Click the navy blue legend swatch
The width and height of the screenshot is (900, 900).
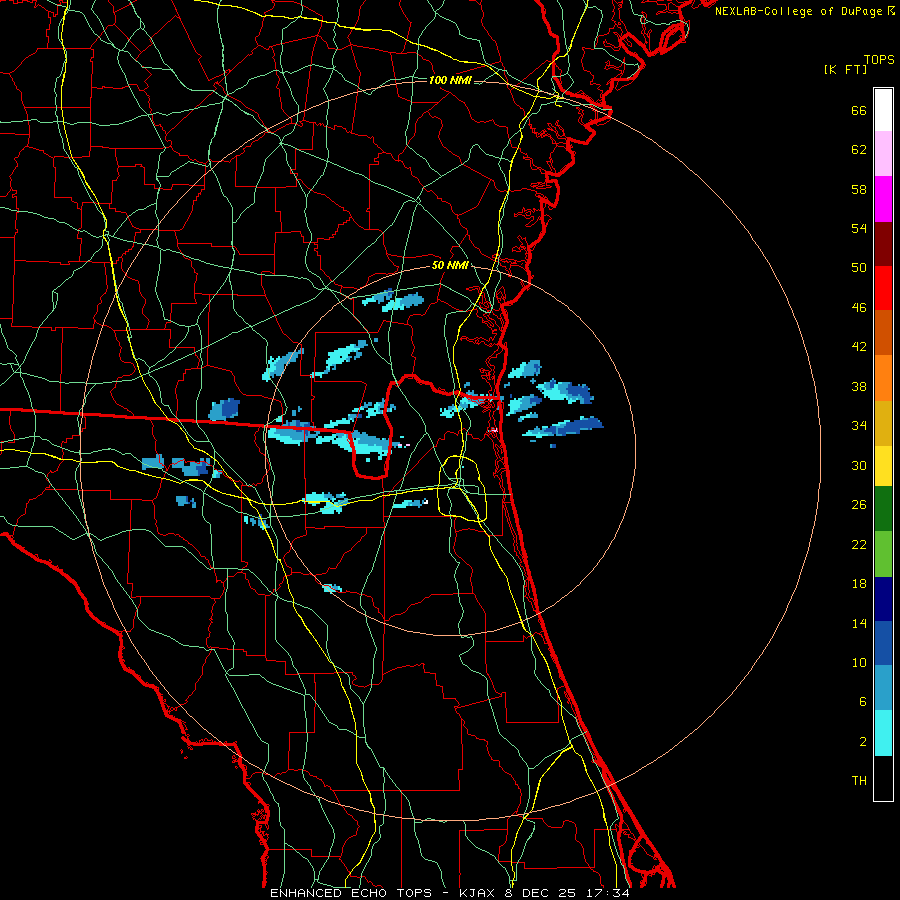(883, 599)
